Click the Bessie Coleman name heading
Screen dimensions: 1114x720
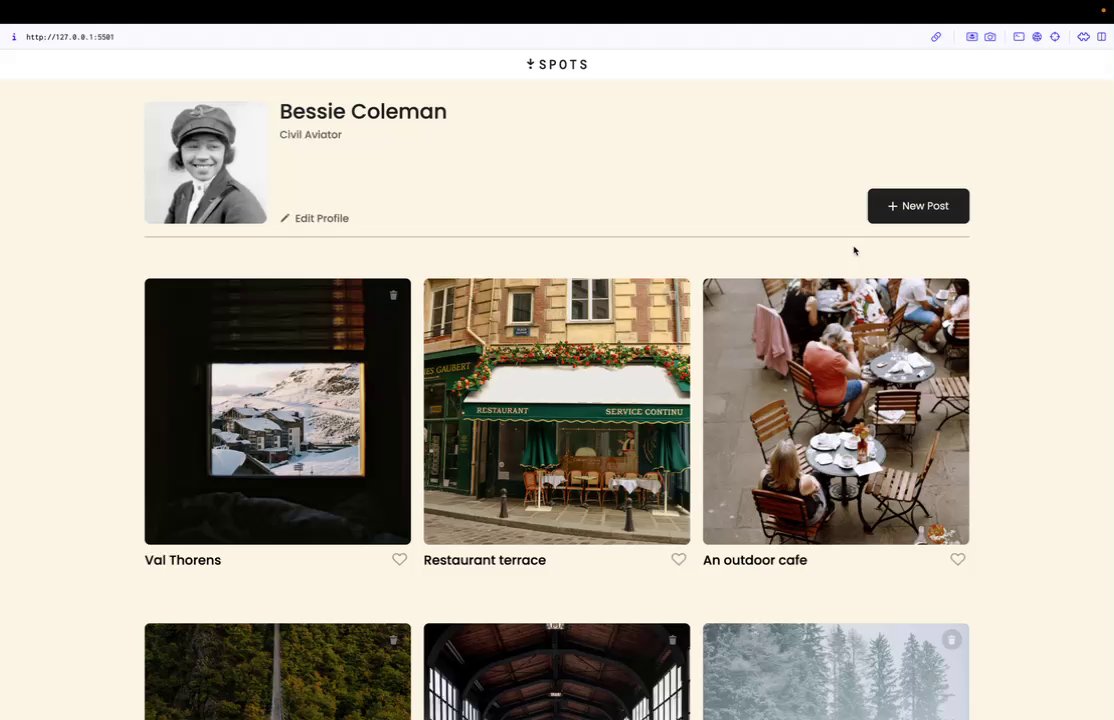pyautogui.click(x=363, y=112)
